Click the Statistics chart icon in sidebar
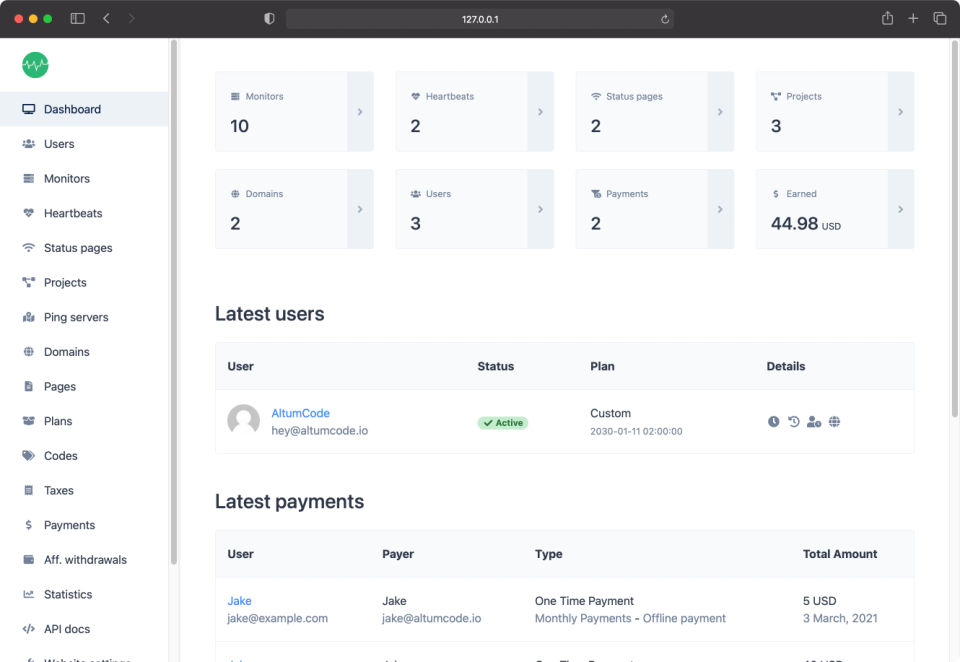This screenshot has height=662, width=960. [x=28, y=594]
